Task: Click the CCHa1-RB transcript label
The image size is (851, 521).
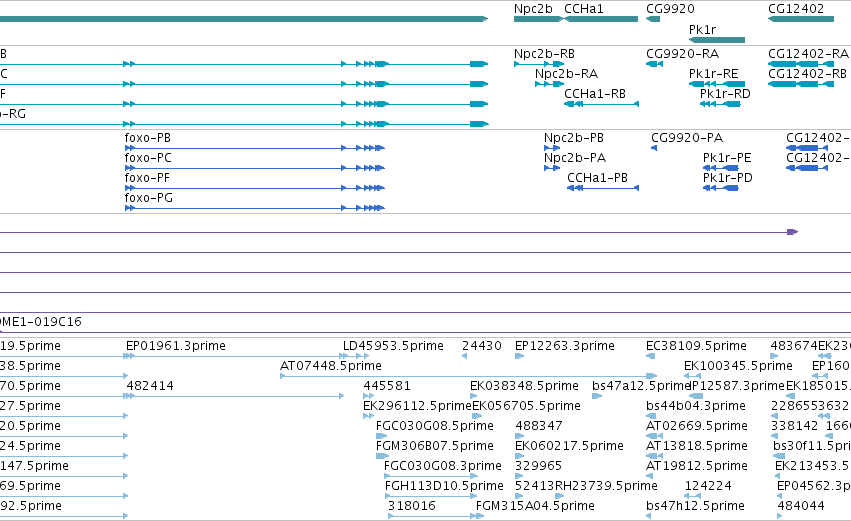Action: [595, 94]
